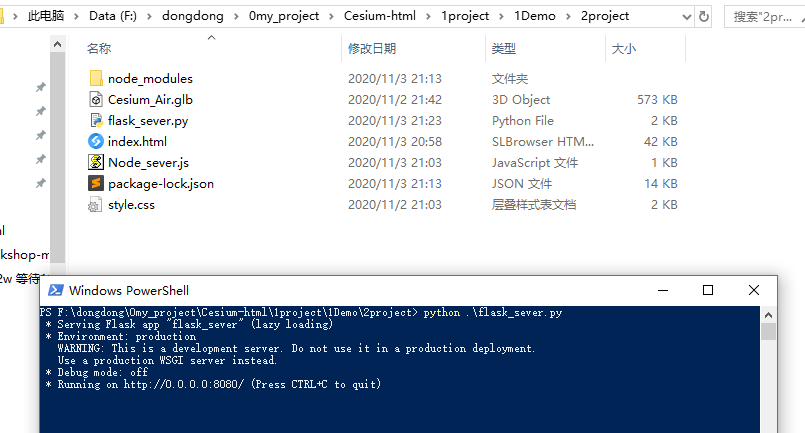Viewport: 805px width, 433px height.
Task: Sort files by the 修改日期 column header
Action: (372, 48)
